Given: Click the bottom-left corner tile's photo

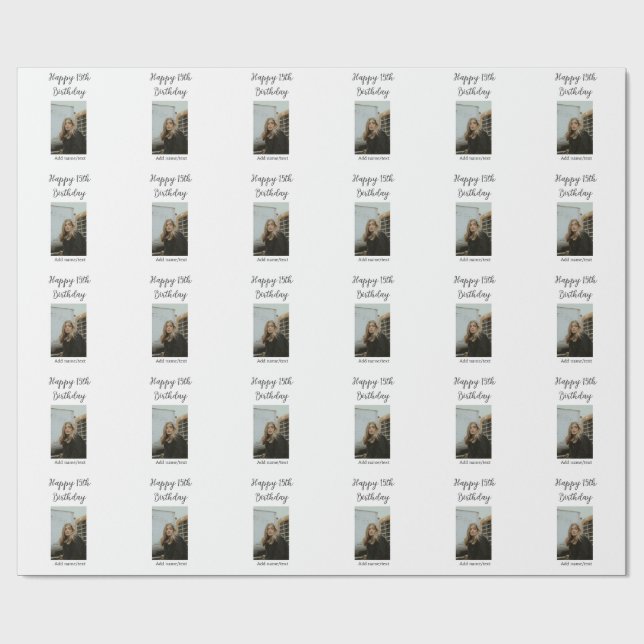Looking at the screenshot, I should pyautogui.click(x=68, y=533).
